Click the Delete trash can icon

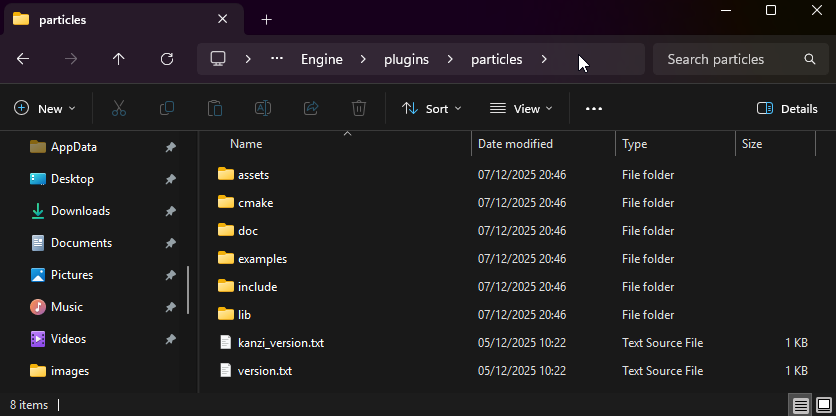click(359, 109)
